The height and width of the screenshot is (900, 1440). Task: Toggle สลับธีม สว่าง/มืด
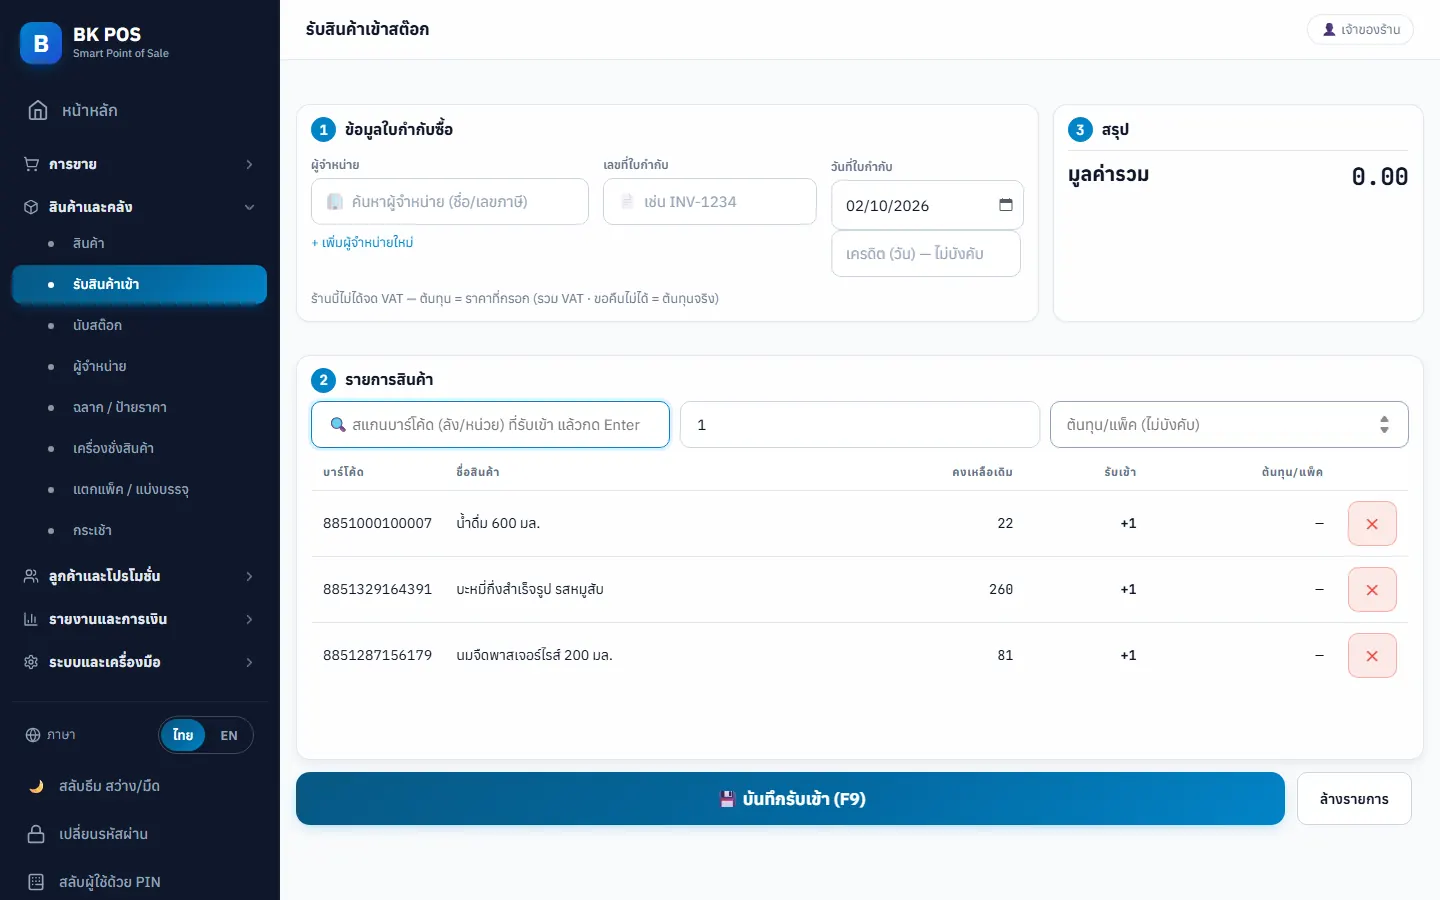139,786
